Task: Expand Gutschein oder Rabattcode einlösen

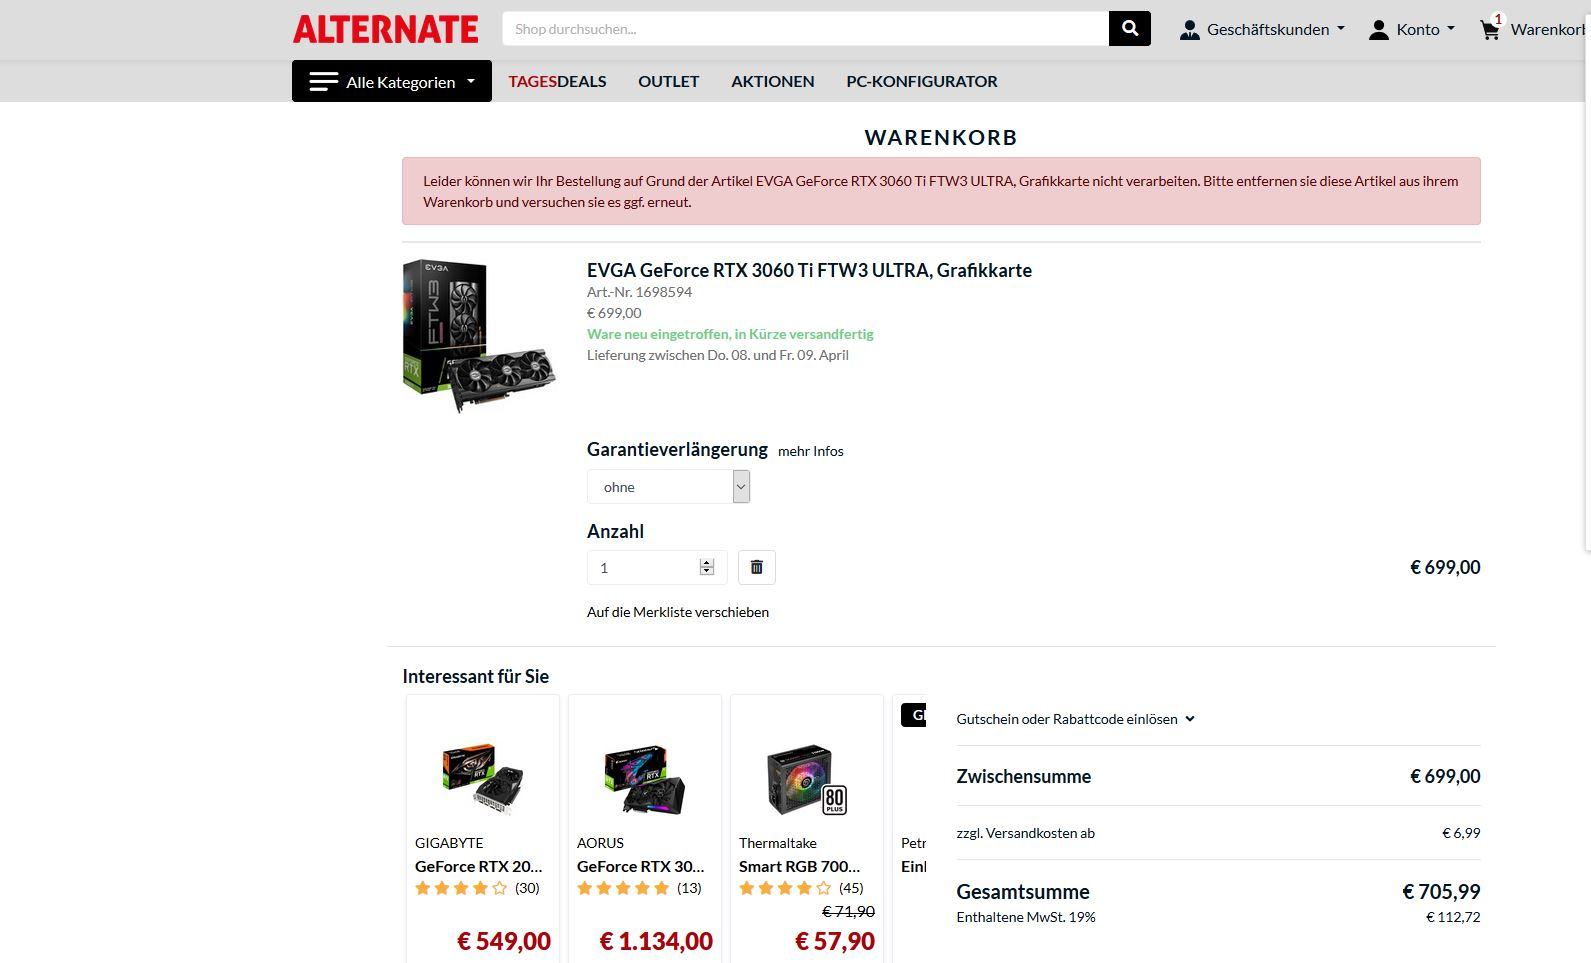Action: [x=1075, y=719]
